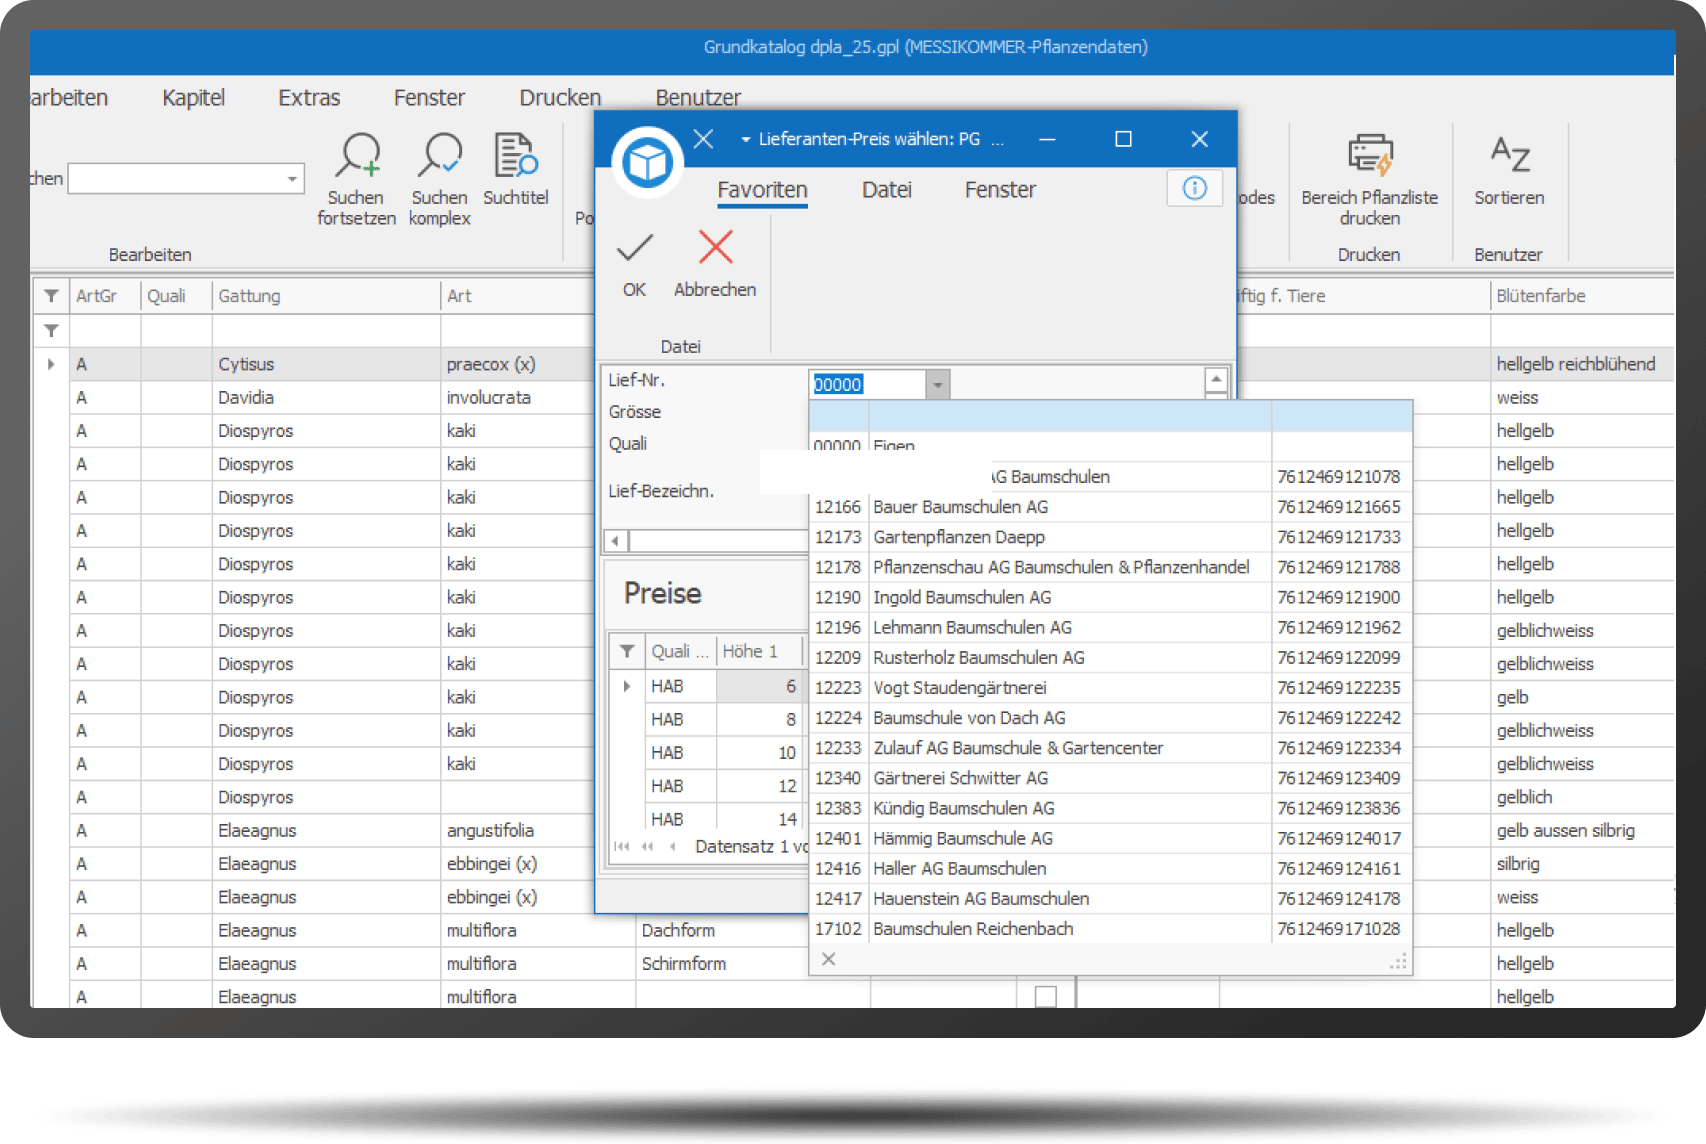Select supplier Rusterholz Baumschulen AG
The width and height of the screenshot is (1706, 1144).
tap(1109, 657)
